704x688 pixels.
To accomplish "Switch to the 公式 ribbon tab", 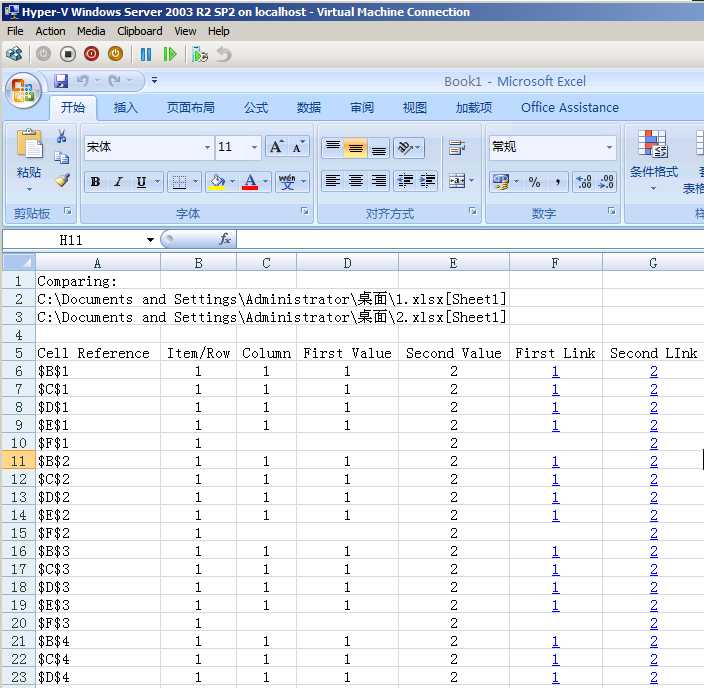I will [255, 108].
